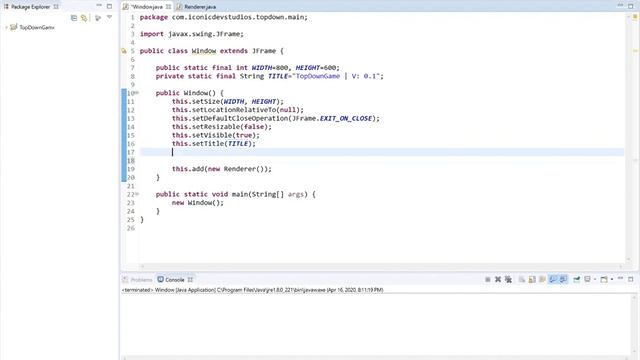Pin the Console view
This screenshot has height=360, width=640.
click(577, 280)
